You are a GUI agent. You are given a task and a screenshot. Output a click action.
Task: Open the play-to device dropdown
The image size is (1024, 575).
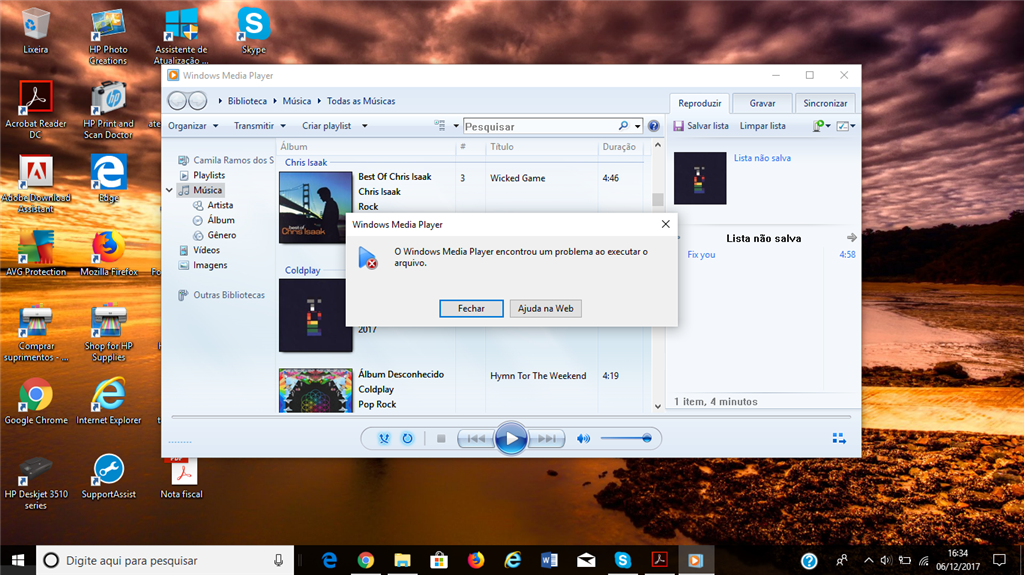[x=821, y=125]
